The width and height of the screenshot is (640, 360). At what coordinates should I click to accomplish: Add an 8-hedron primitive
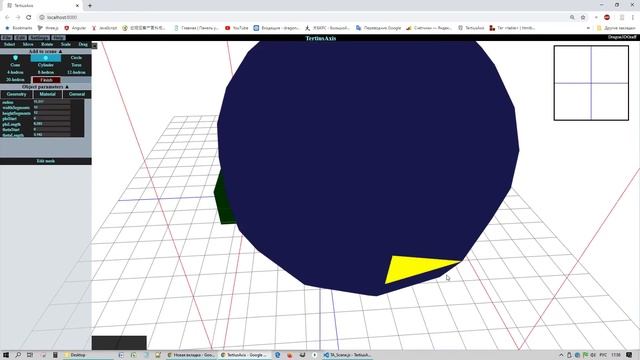[46, 72]
